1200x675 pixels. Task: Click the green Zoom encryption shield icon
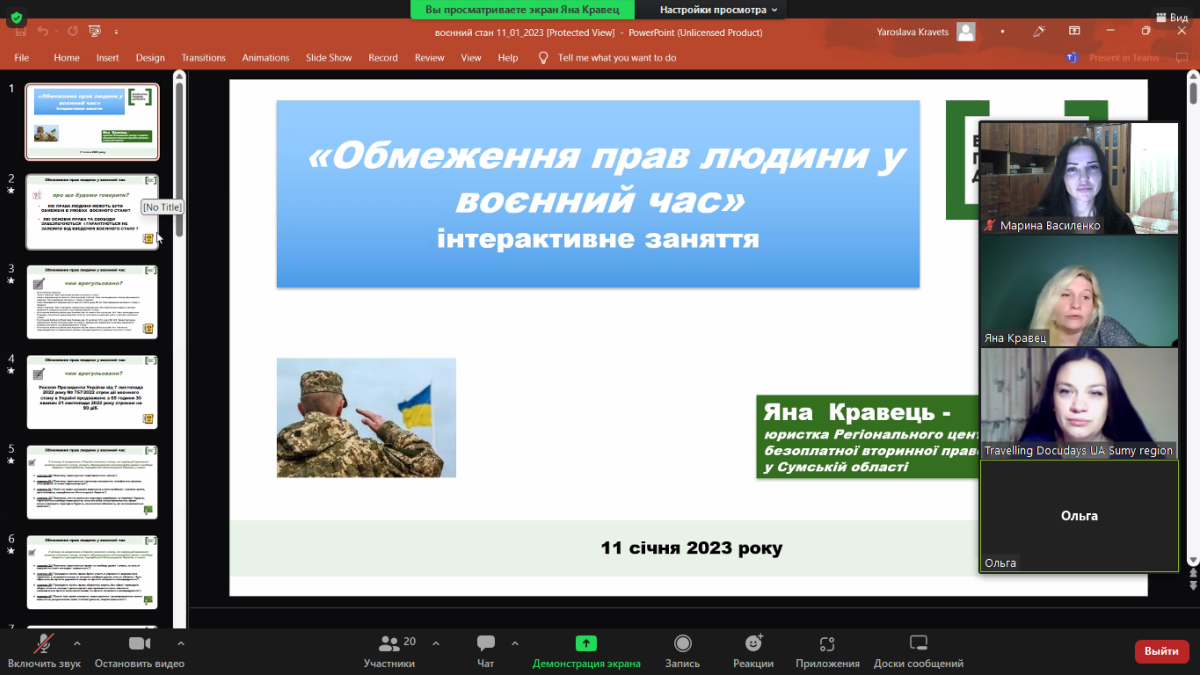(16, 17)
